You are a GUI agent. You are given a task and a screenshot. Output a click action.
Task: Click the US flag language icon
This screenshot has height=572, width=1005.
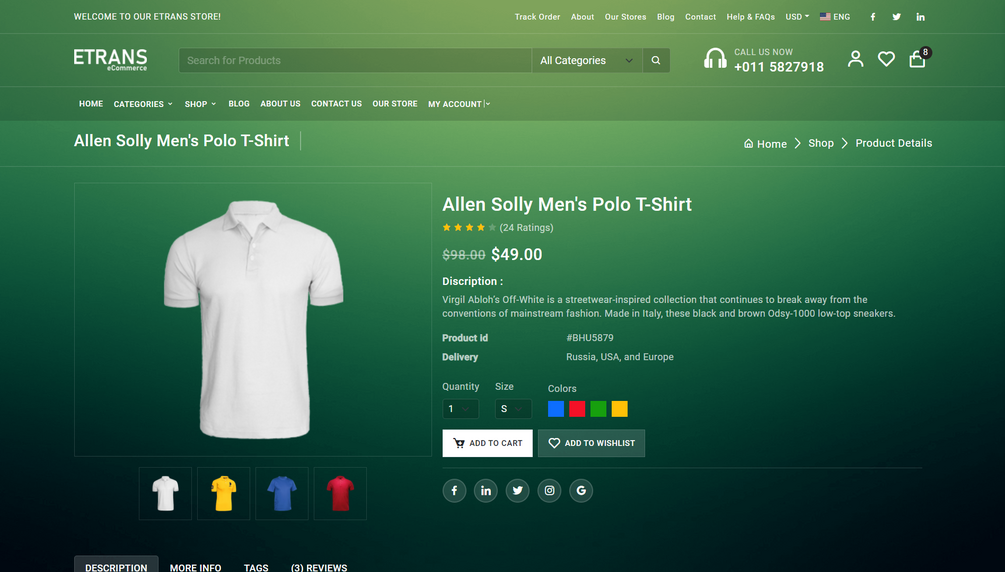click(x=825, y=17)
